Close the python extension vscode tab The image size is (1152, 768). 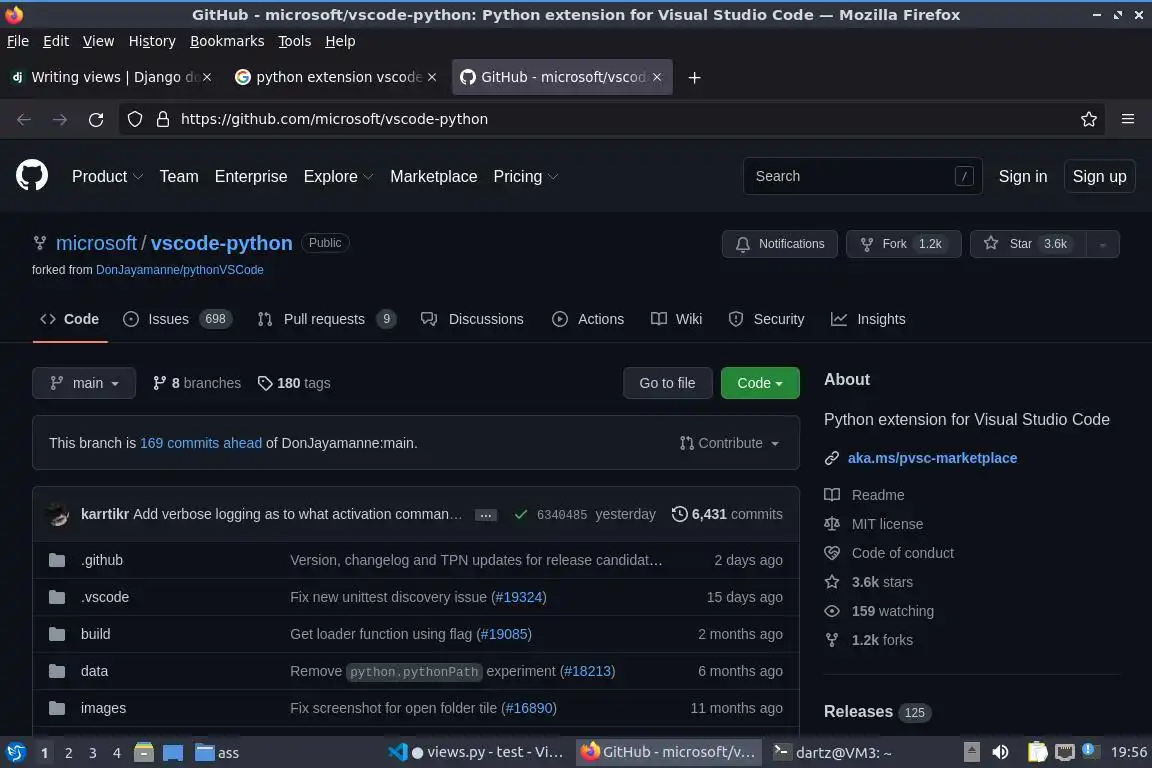pyautogui.click(x=432, y=77)
